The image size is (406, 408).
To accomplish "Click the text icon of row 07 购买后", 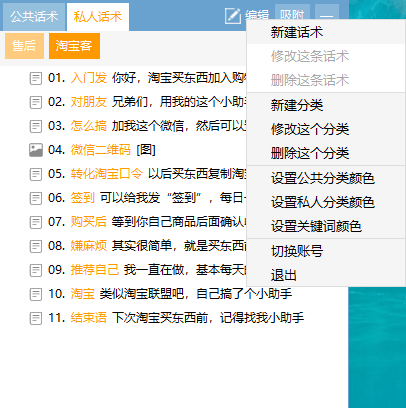I will [x=36, y=222].
